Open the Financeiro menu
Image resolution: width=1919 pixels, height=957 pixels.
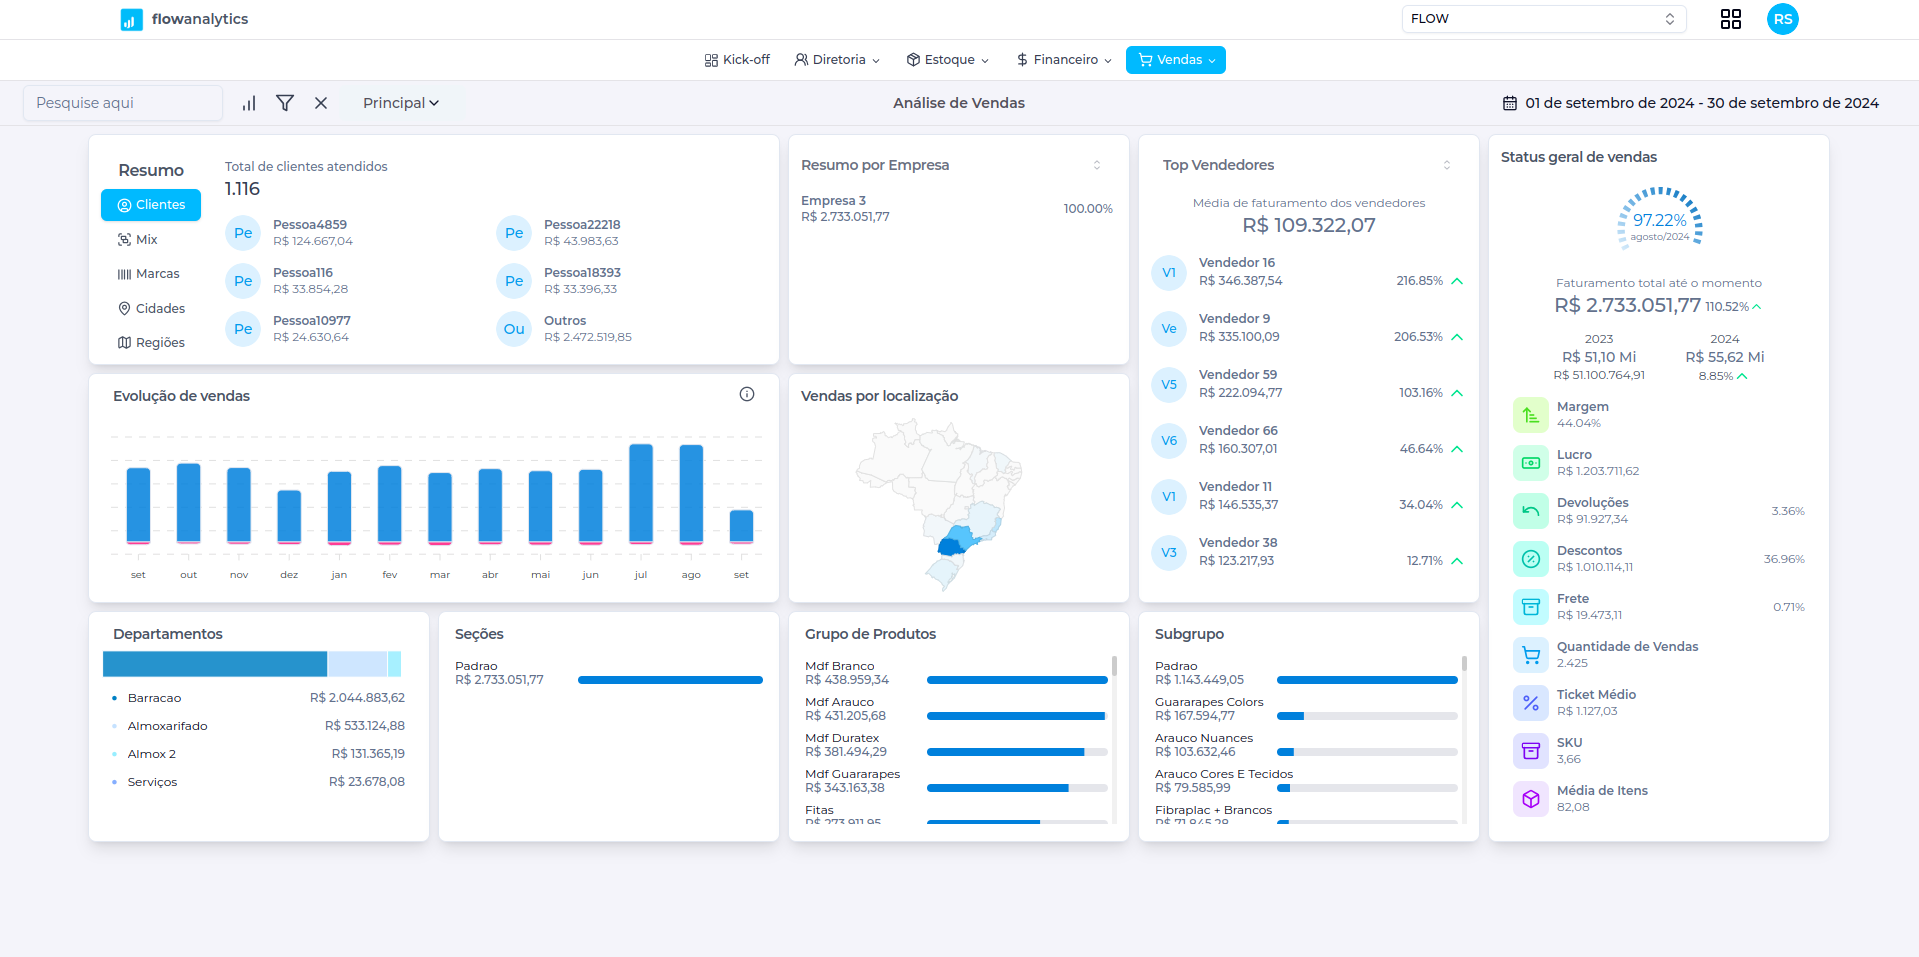[1064, 60]
